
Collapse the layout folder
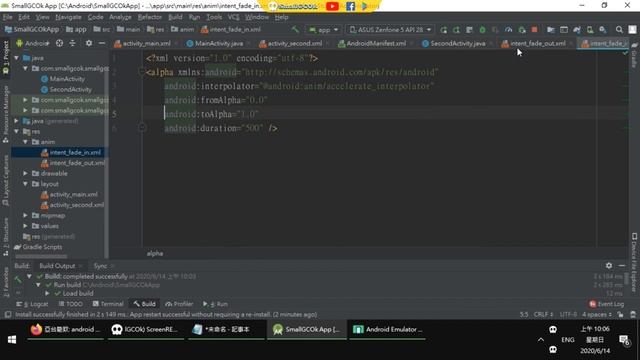point(25,184)
